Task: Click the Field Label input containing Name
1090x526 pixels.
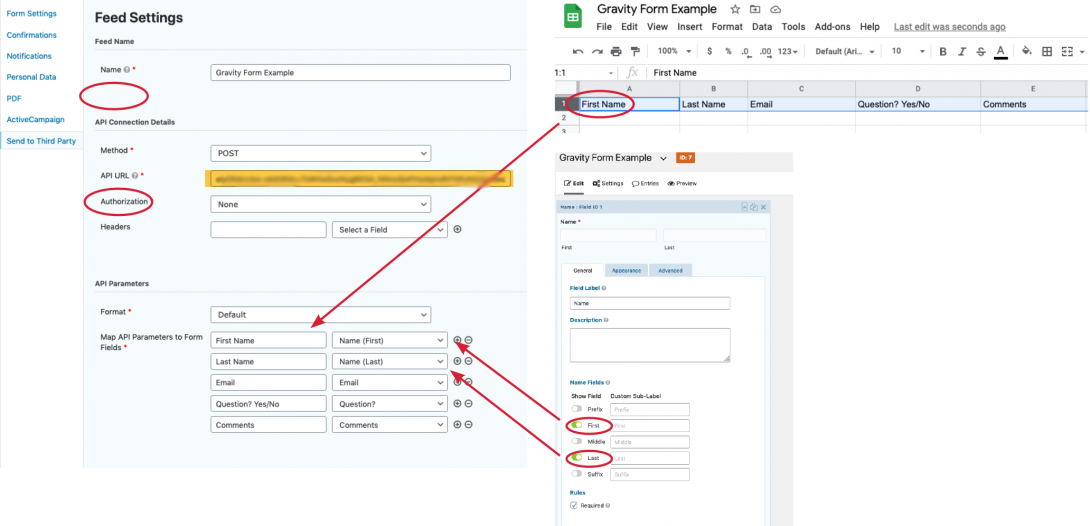Action: click(650, 304)
